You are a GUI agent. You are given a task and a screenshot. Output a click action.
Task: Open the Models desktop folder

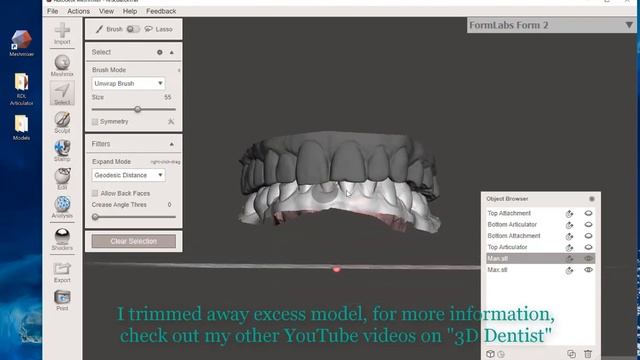21,128
